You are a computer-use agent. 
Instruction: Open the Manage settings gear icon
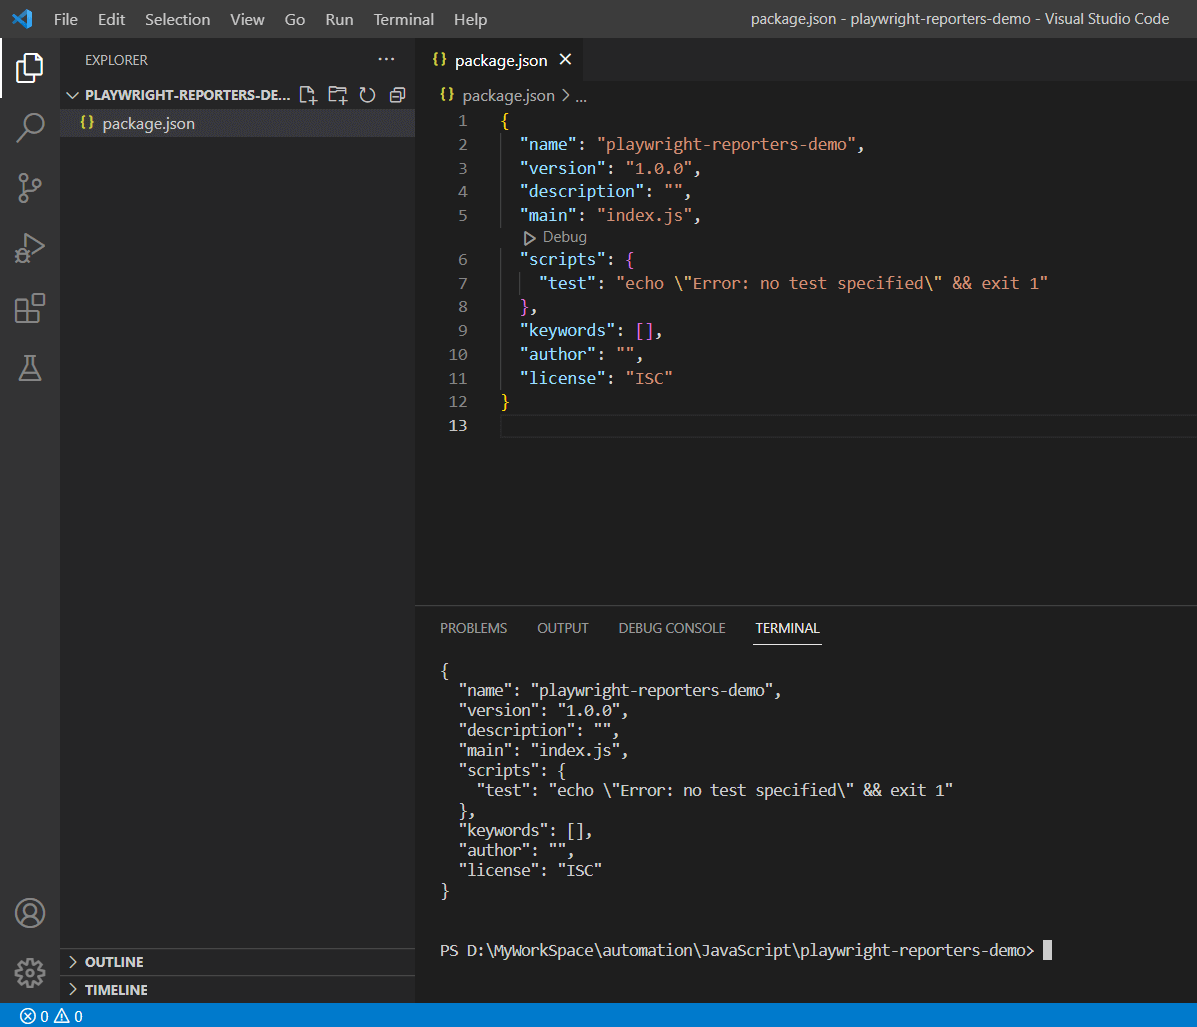click(x=30, y=973)
